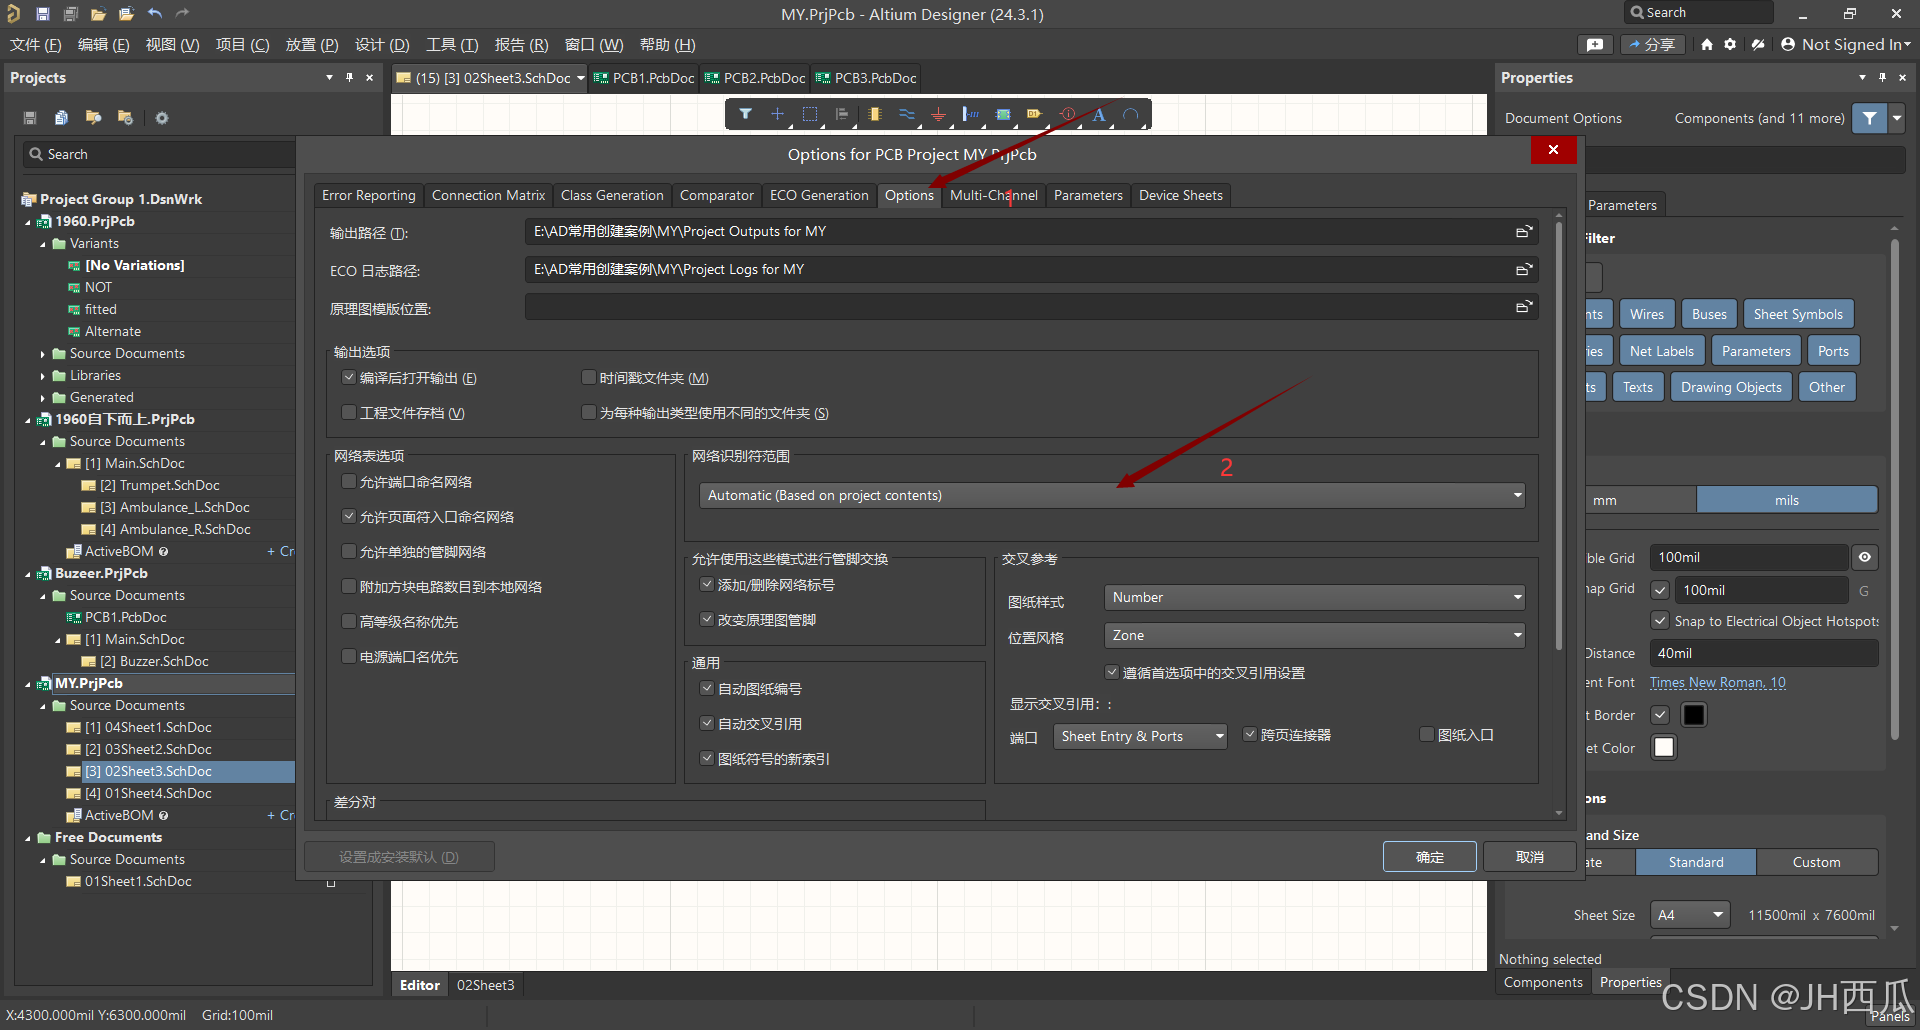Click 确定 to confirm options
This screenshot has width=1920, height=1030.
(x=1430, y=857)
